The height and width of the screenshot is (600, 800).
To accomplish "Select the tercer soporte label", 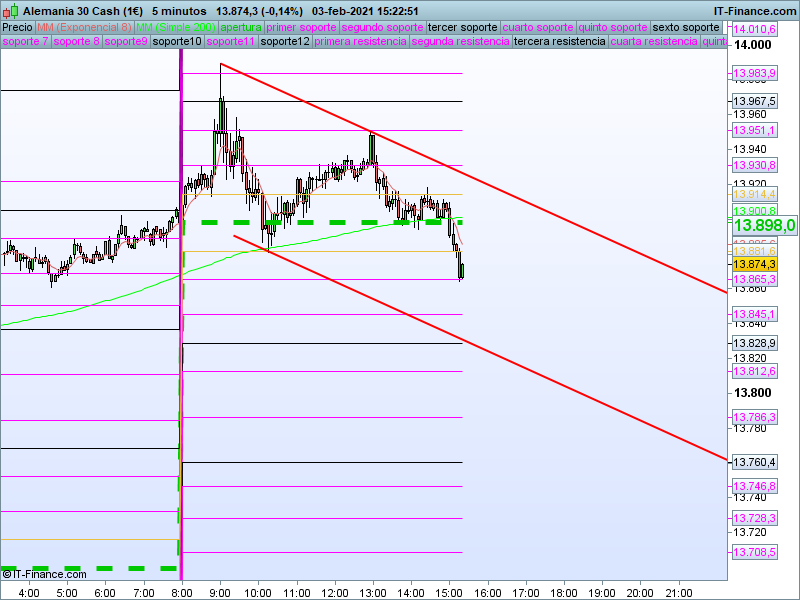I will (x=462, y=27).
